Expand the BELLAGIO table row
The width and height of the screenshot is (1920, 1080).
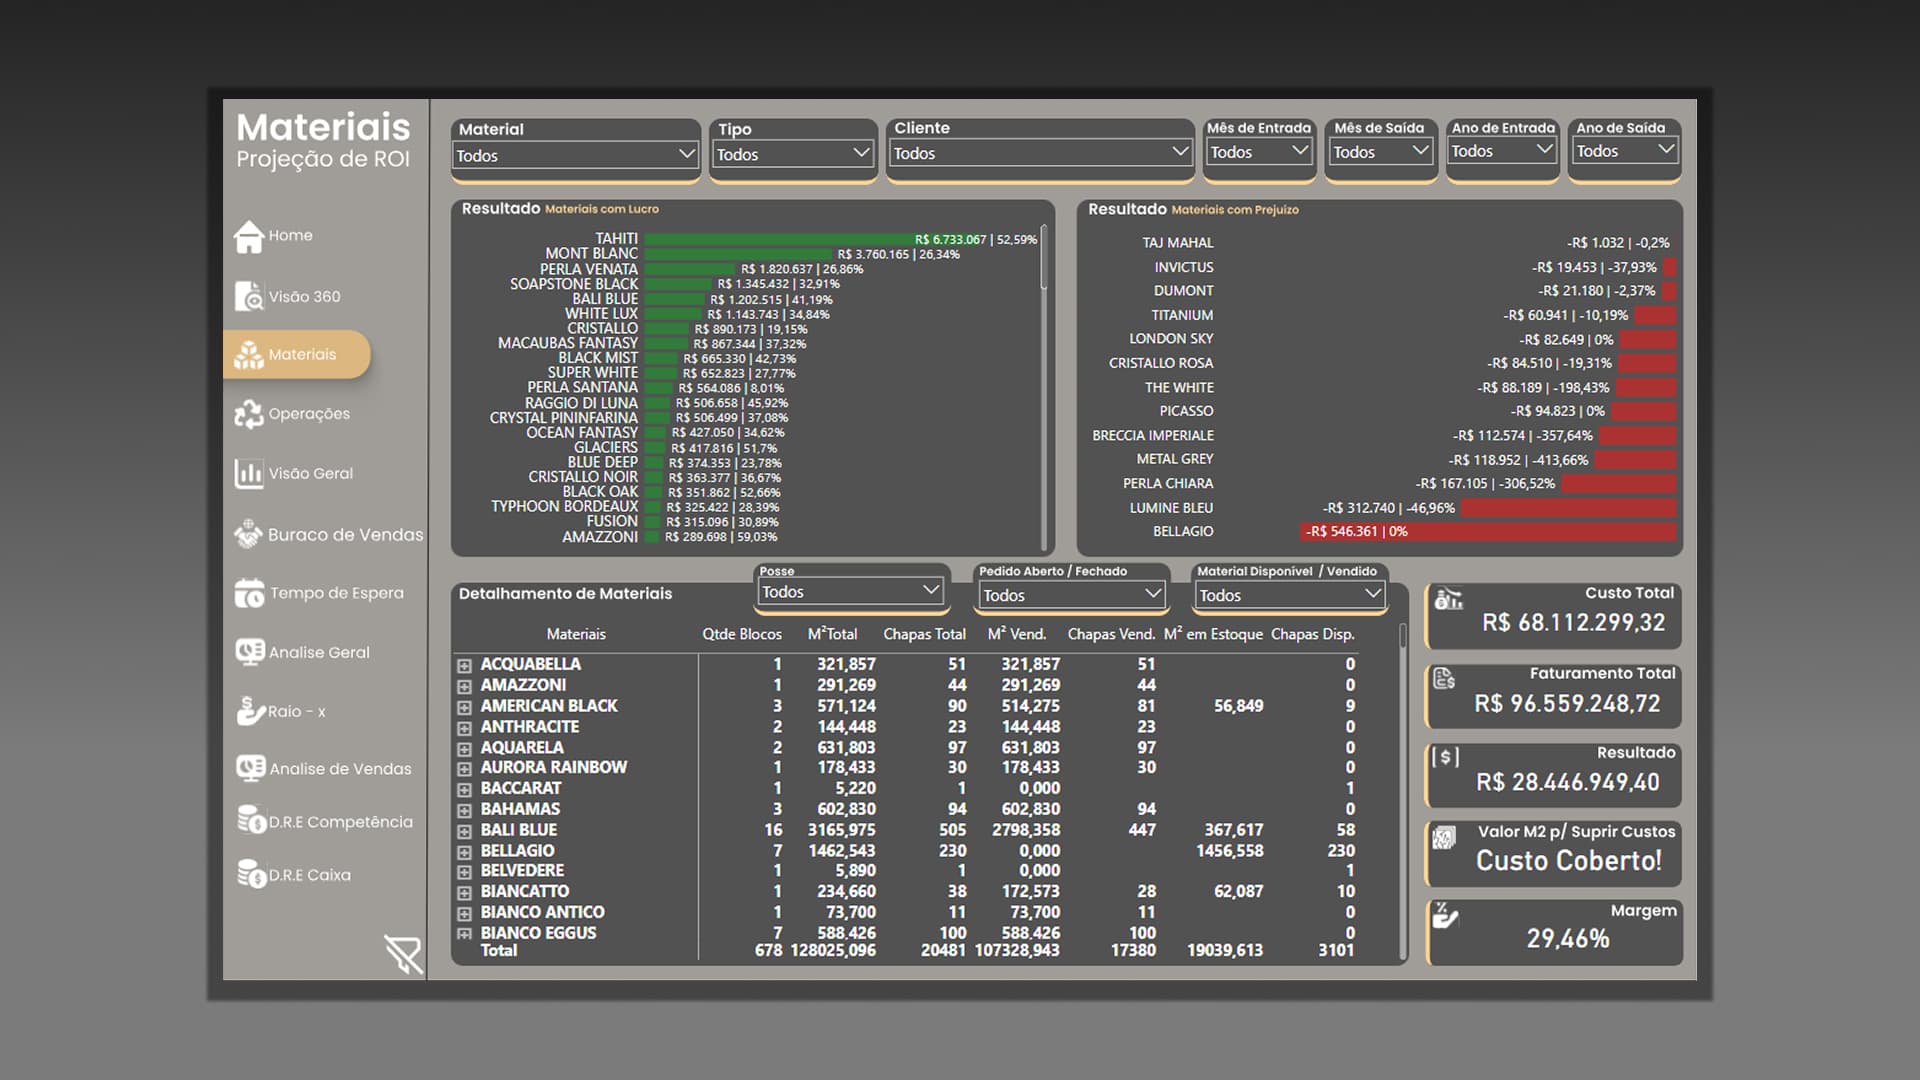pos(464,853)
